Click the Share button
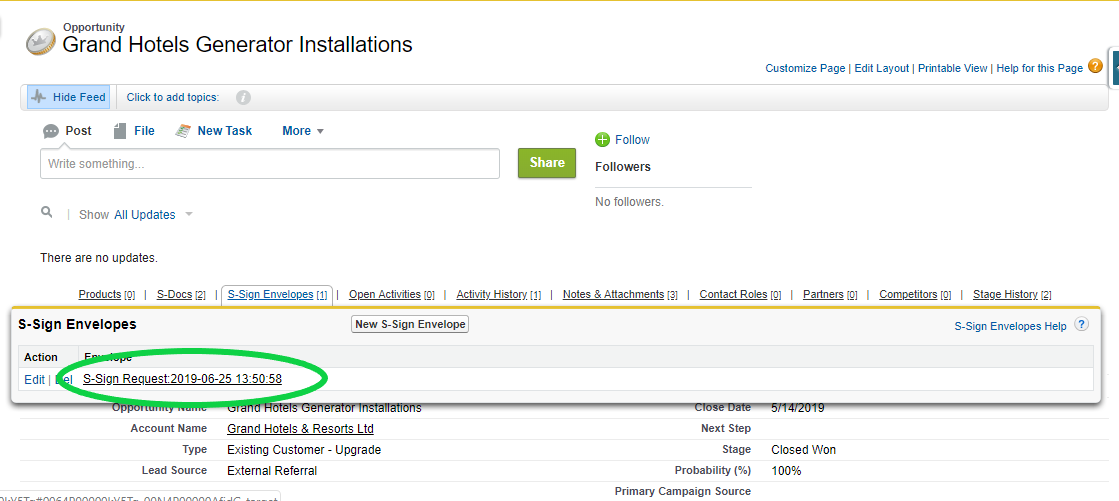Viewport: 1119px width, 501px height. 547,163
